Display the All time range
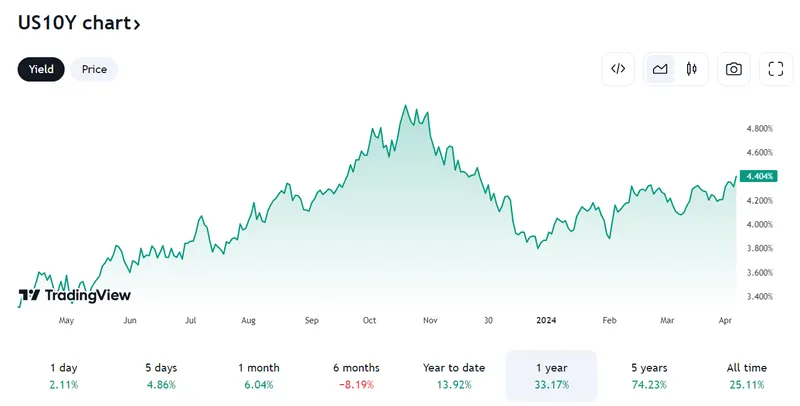The width and height of the screenshot is (800, 406). point(746,375)
